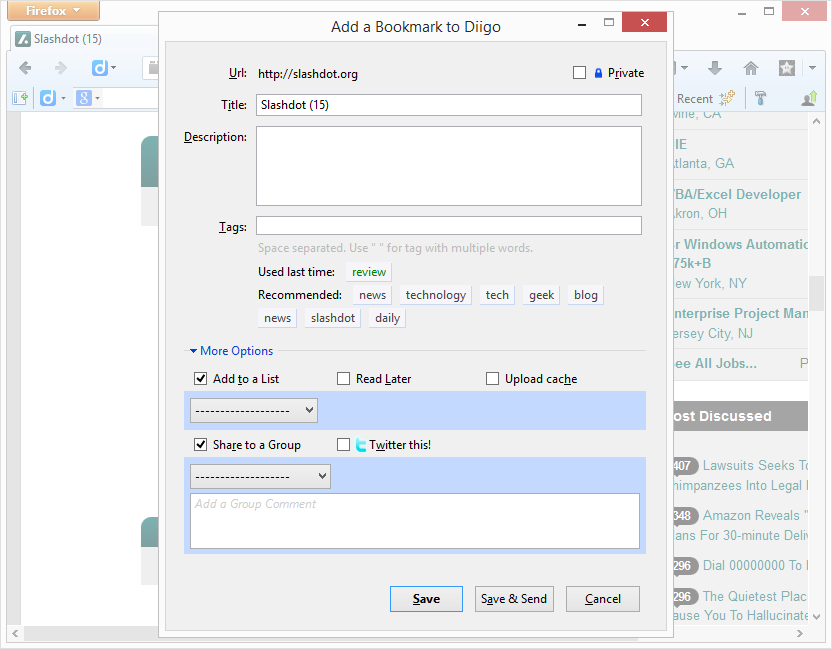Add the recommended 'blog' tag
The image size is (832, 649).
586,295
